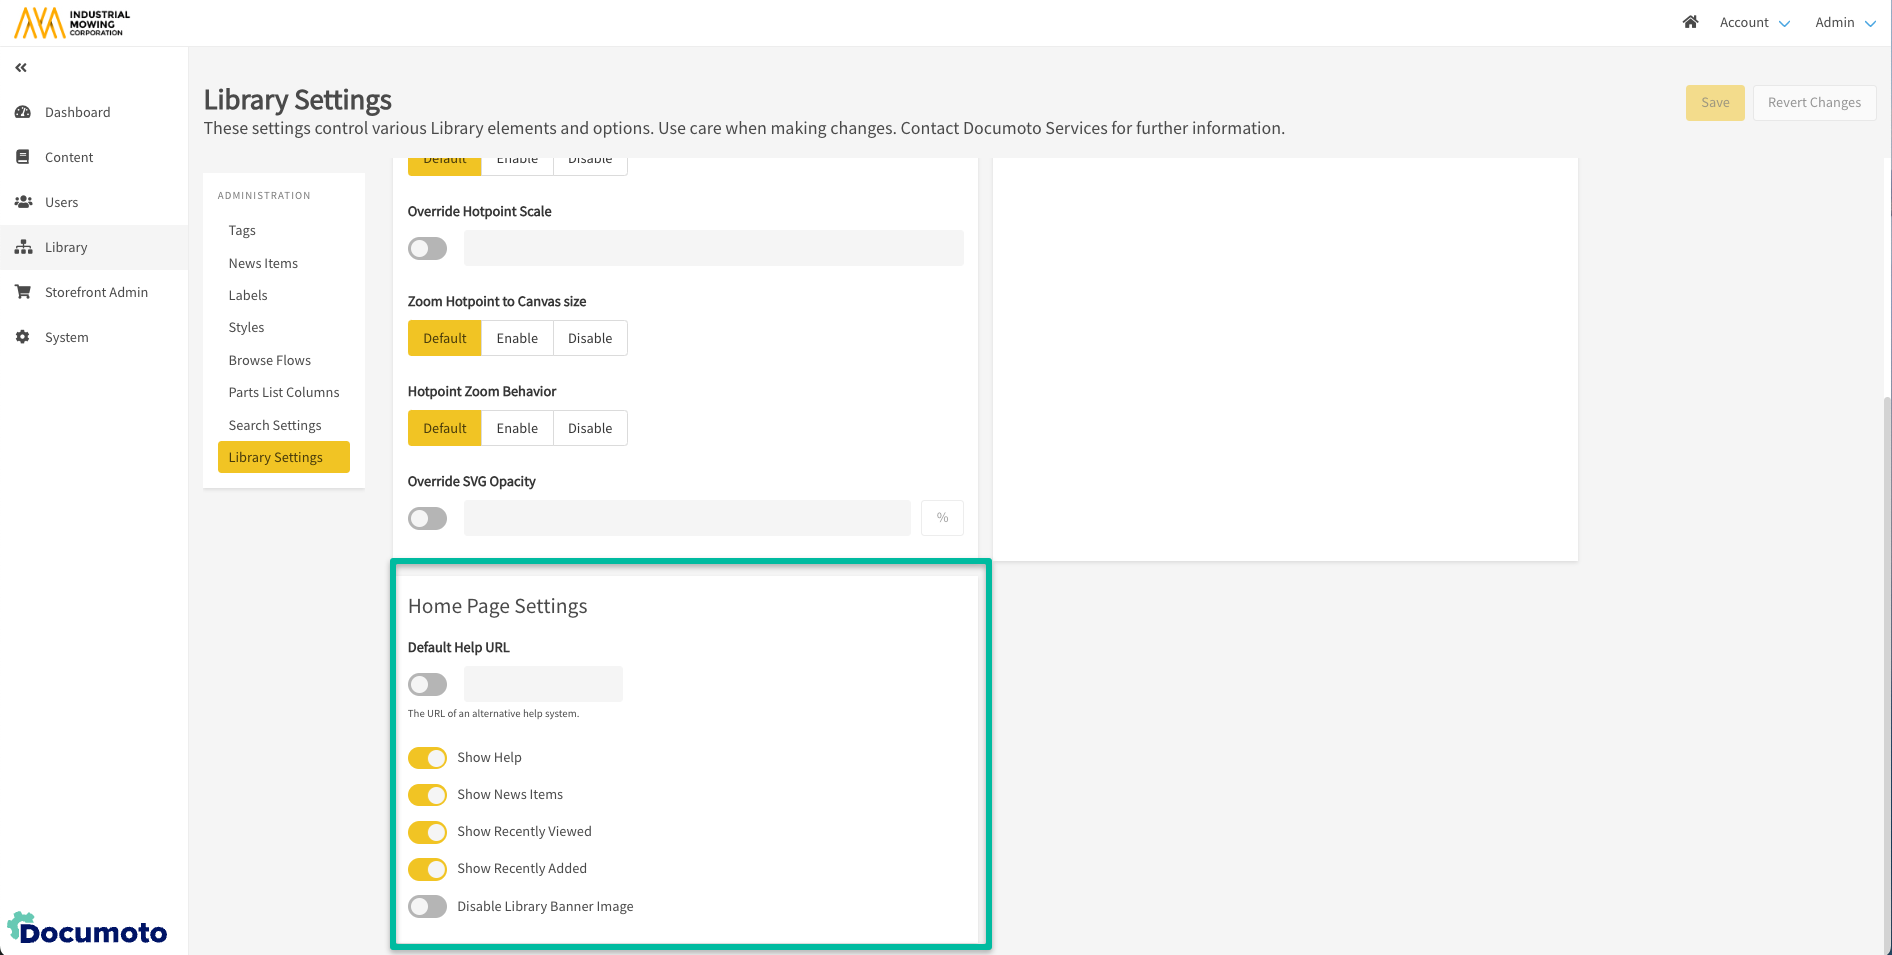Click the Revert Changes button
The image size is (1892, 955).
pyautogui.click(x=1814, y=103)
